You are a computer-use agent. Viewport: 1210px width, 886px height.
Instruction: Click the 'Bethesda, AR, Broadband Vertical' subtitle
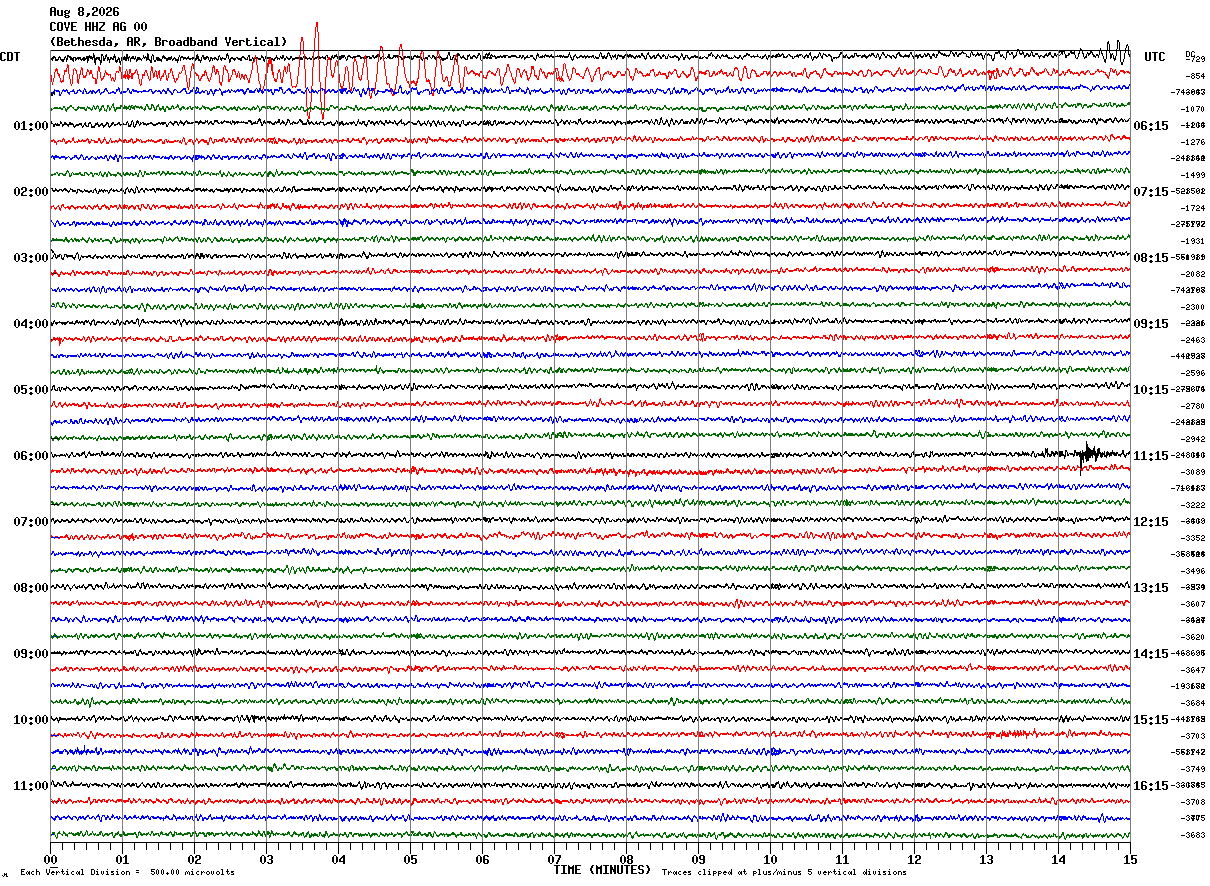(168, 42)
